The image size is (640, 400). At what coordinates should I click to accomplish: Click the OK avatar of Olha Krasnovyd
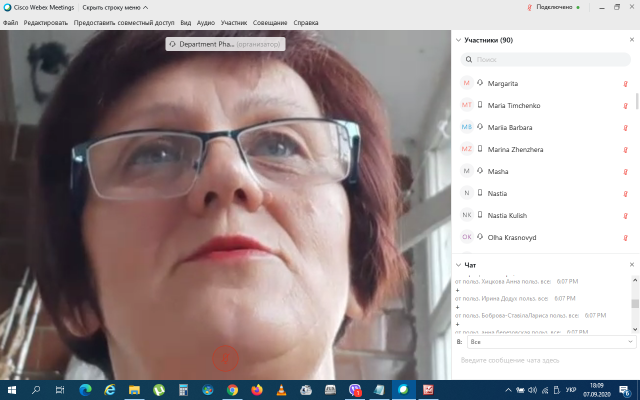467,237
